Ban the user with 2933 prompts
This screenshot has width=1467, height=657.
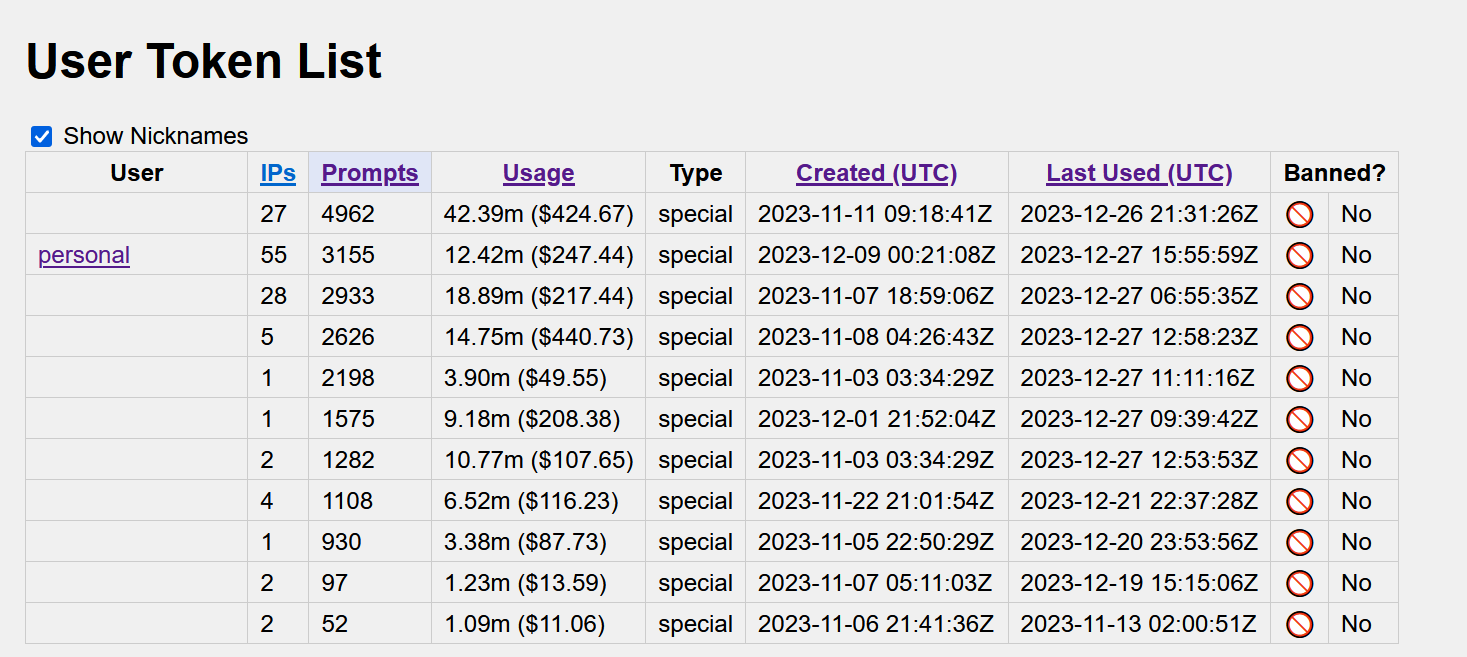click(1299, 296)
